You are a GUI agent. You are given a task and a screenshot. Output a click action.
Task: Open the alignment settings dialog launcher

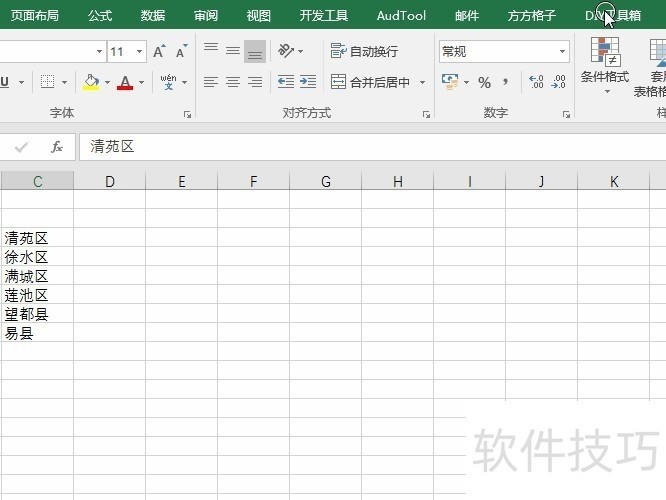[426, 114]
